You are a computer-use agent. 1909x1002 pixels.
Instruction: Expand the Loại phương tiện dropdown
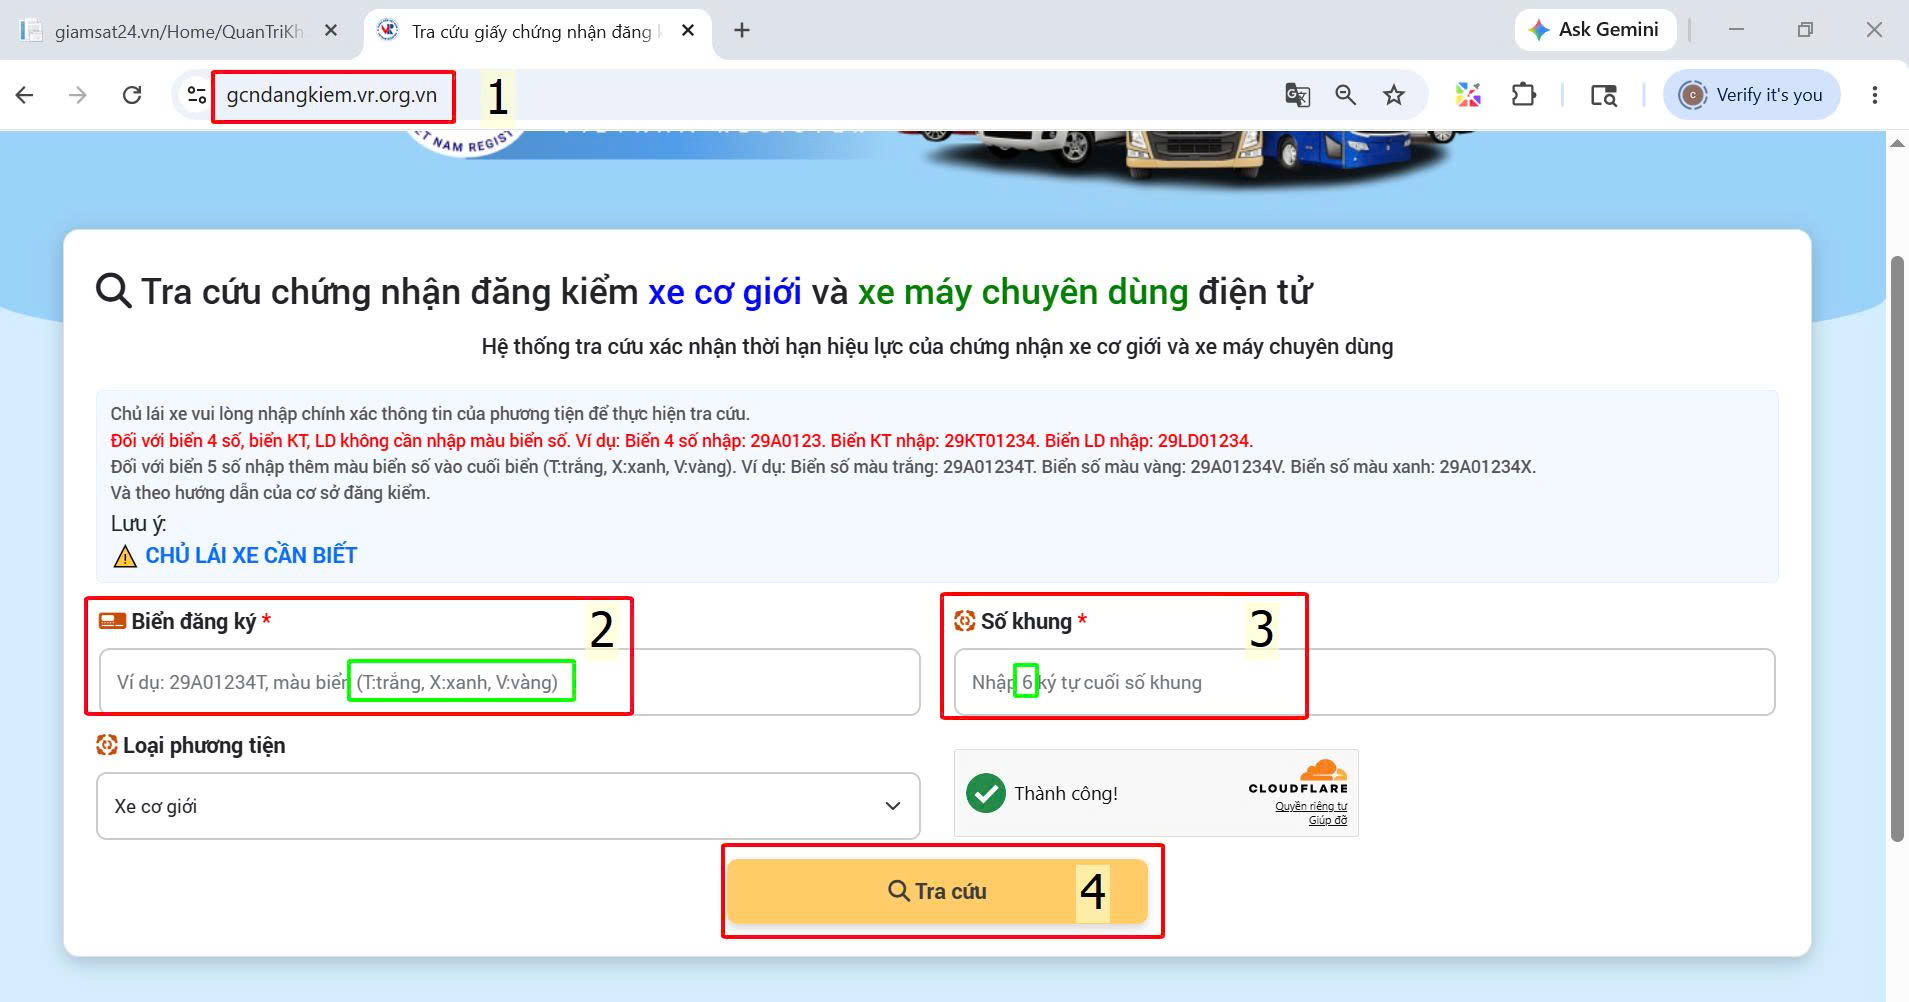click(x=508, y=806)
